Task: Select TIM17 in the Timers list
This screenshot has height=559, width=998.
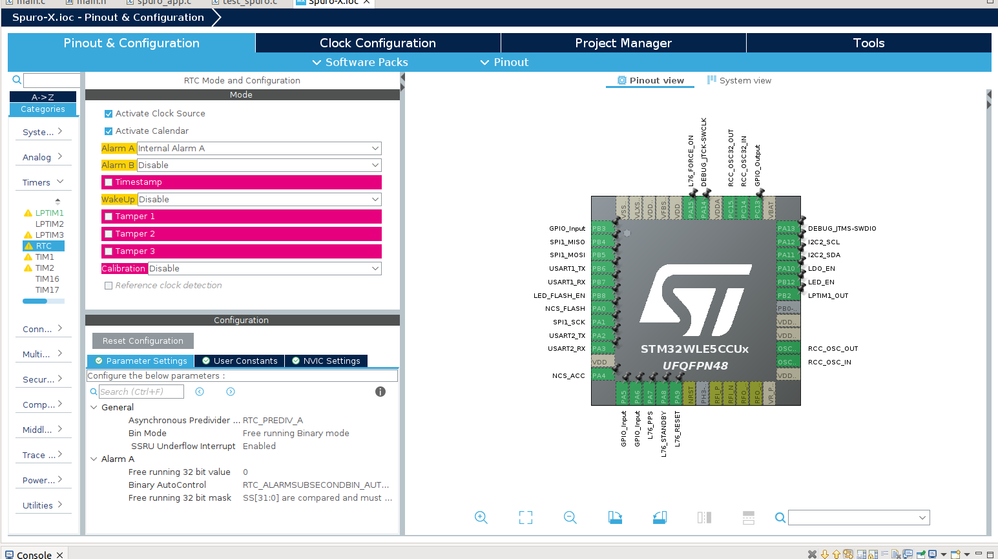Action: click(x=47, y=290)
